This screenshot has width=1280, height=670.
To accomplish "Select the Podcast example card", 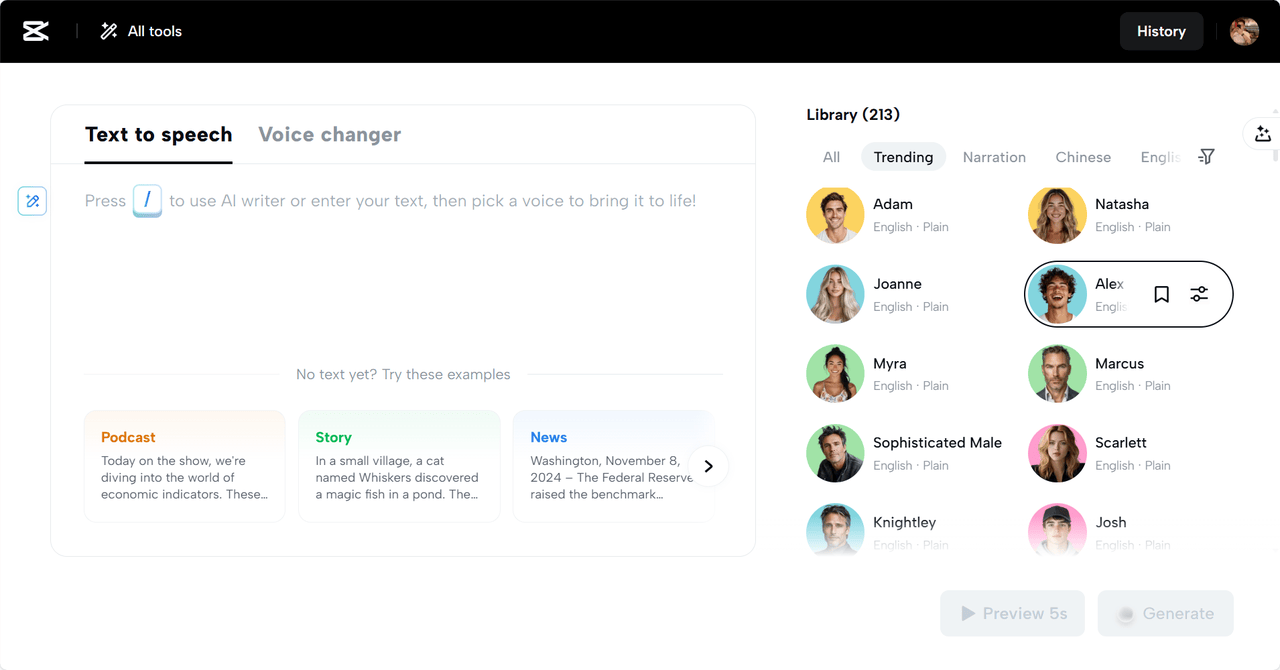I will [185, 466].
